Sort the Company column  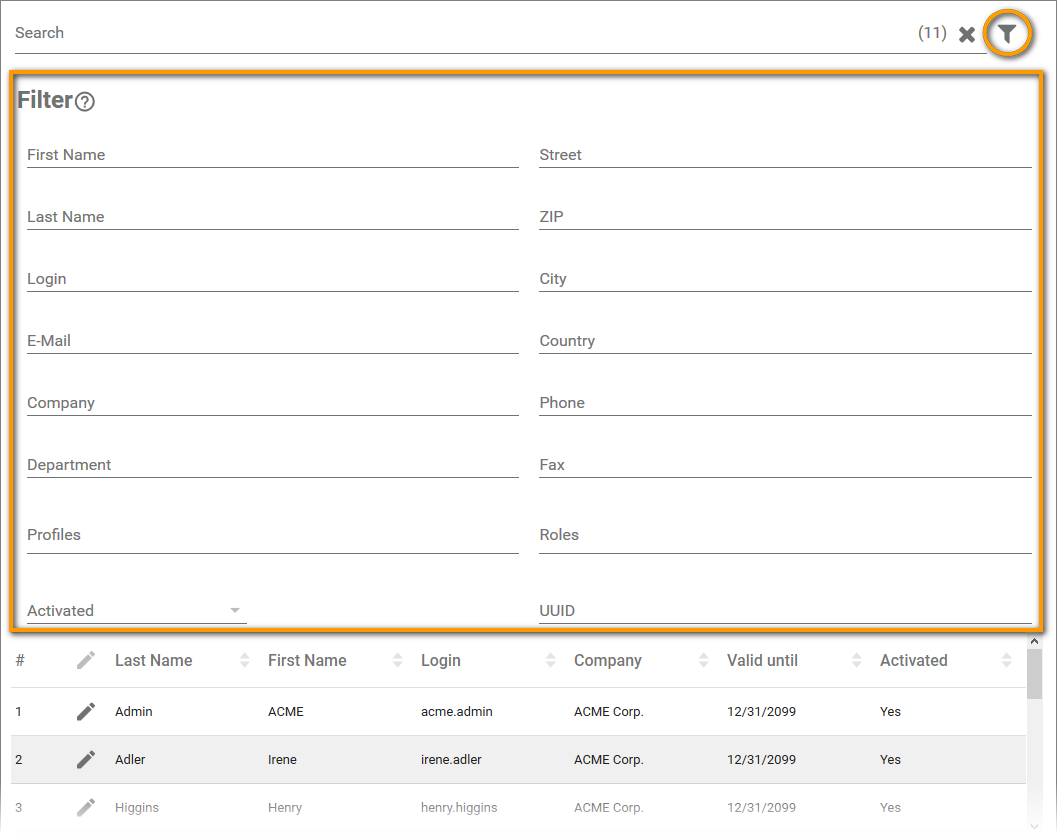coord(704,661)
